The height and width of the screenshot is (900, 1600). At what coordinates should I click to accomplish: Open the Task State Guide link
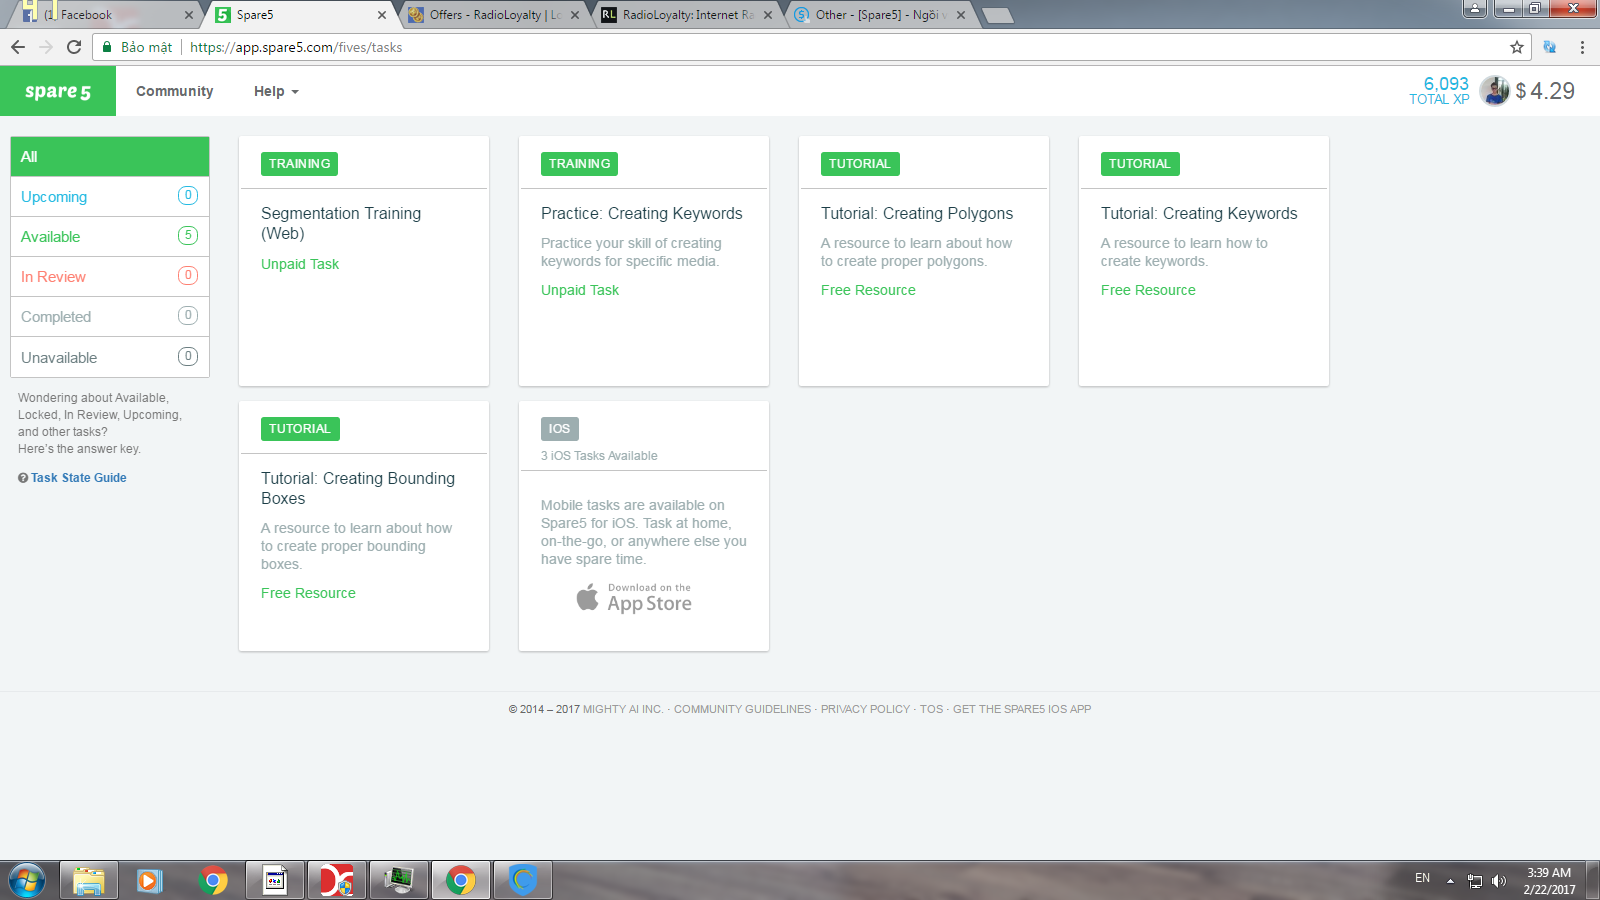tap(79, 478)
